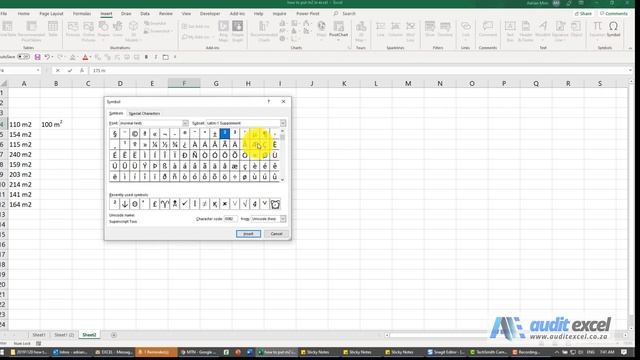The height and width of the screenshot is (360, 640).
Task: Insert a Text Box from the ribbon
Action: pos(510,30)
